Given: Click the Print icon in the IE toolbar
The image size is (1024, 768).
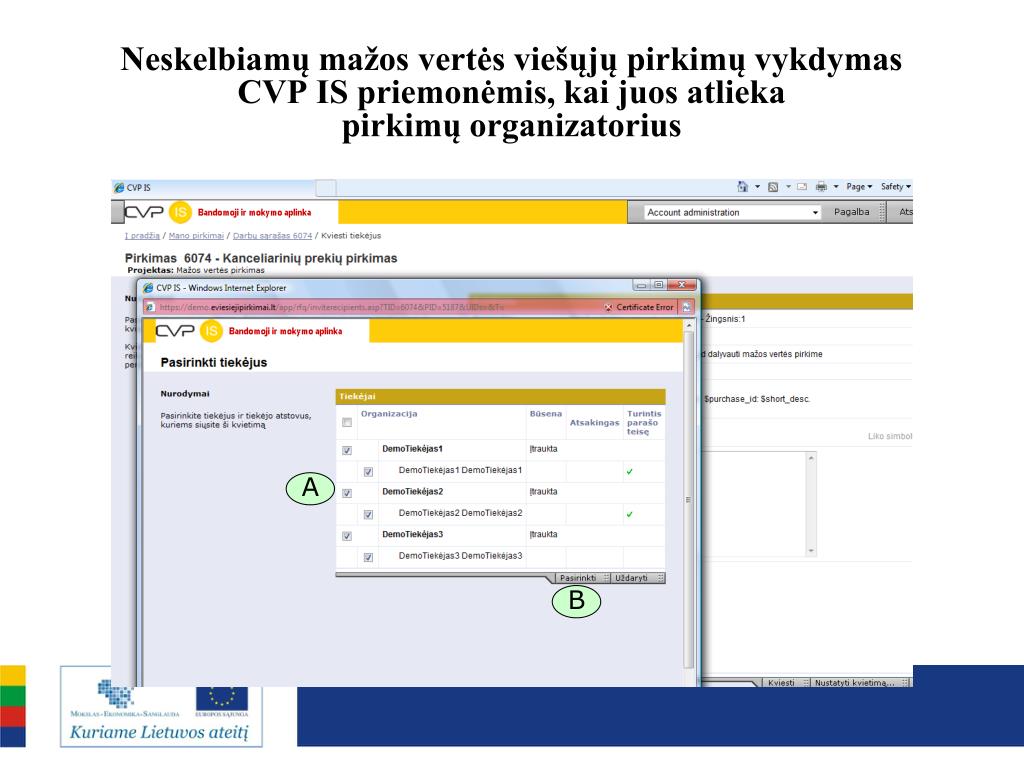Looking at the screenshot, I should pos(822,187).
